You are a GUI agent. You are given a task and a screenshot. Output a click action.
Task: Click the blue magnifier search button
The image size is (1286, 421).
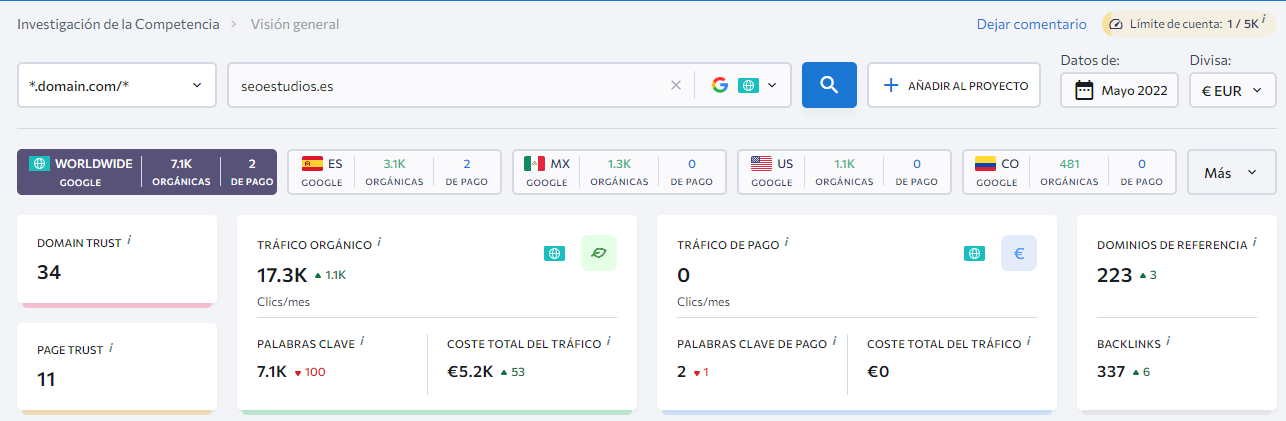(829, 85)
